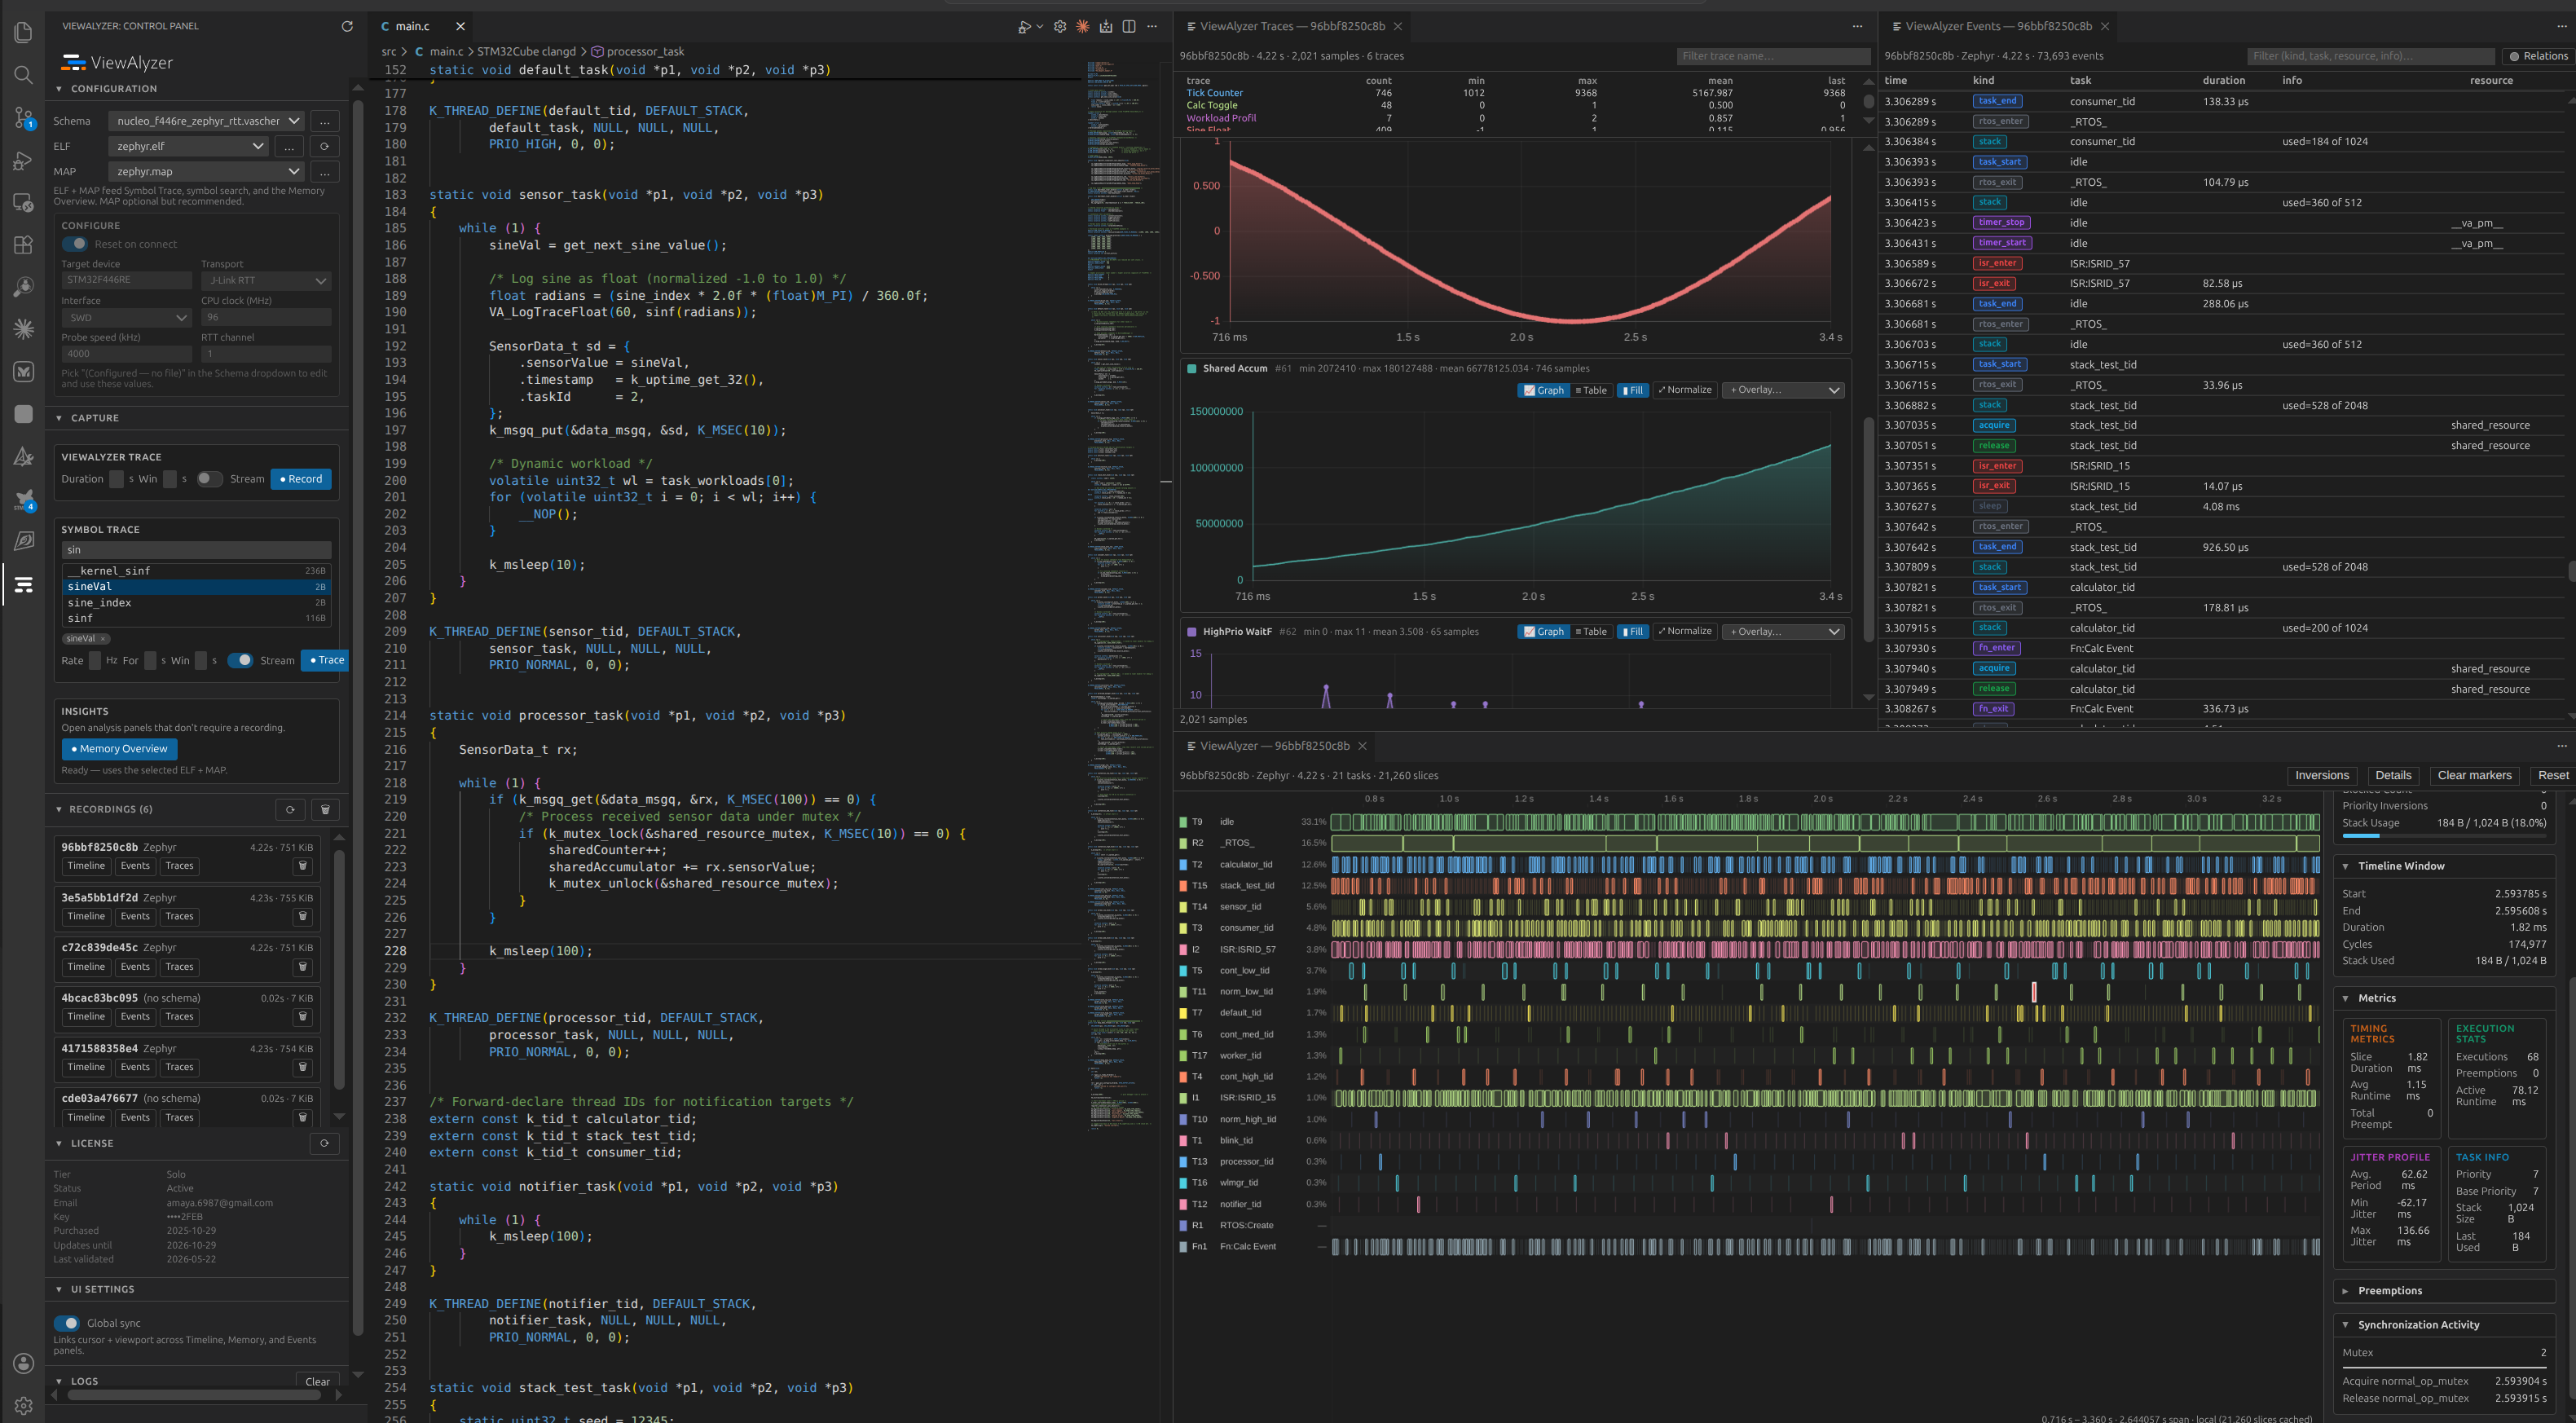Screen dimensions: 2576x1423
Task: Toggle Reset on connect switch
Action: (75, 244)
